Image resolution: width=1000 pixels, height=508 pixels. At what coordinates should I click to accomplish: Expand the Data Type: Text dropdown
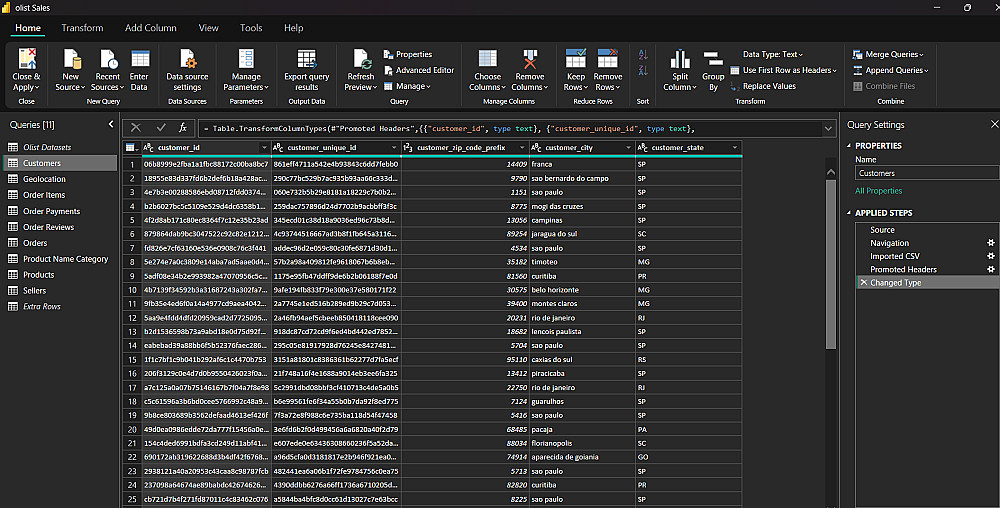click(x=774, y=55)
